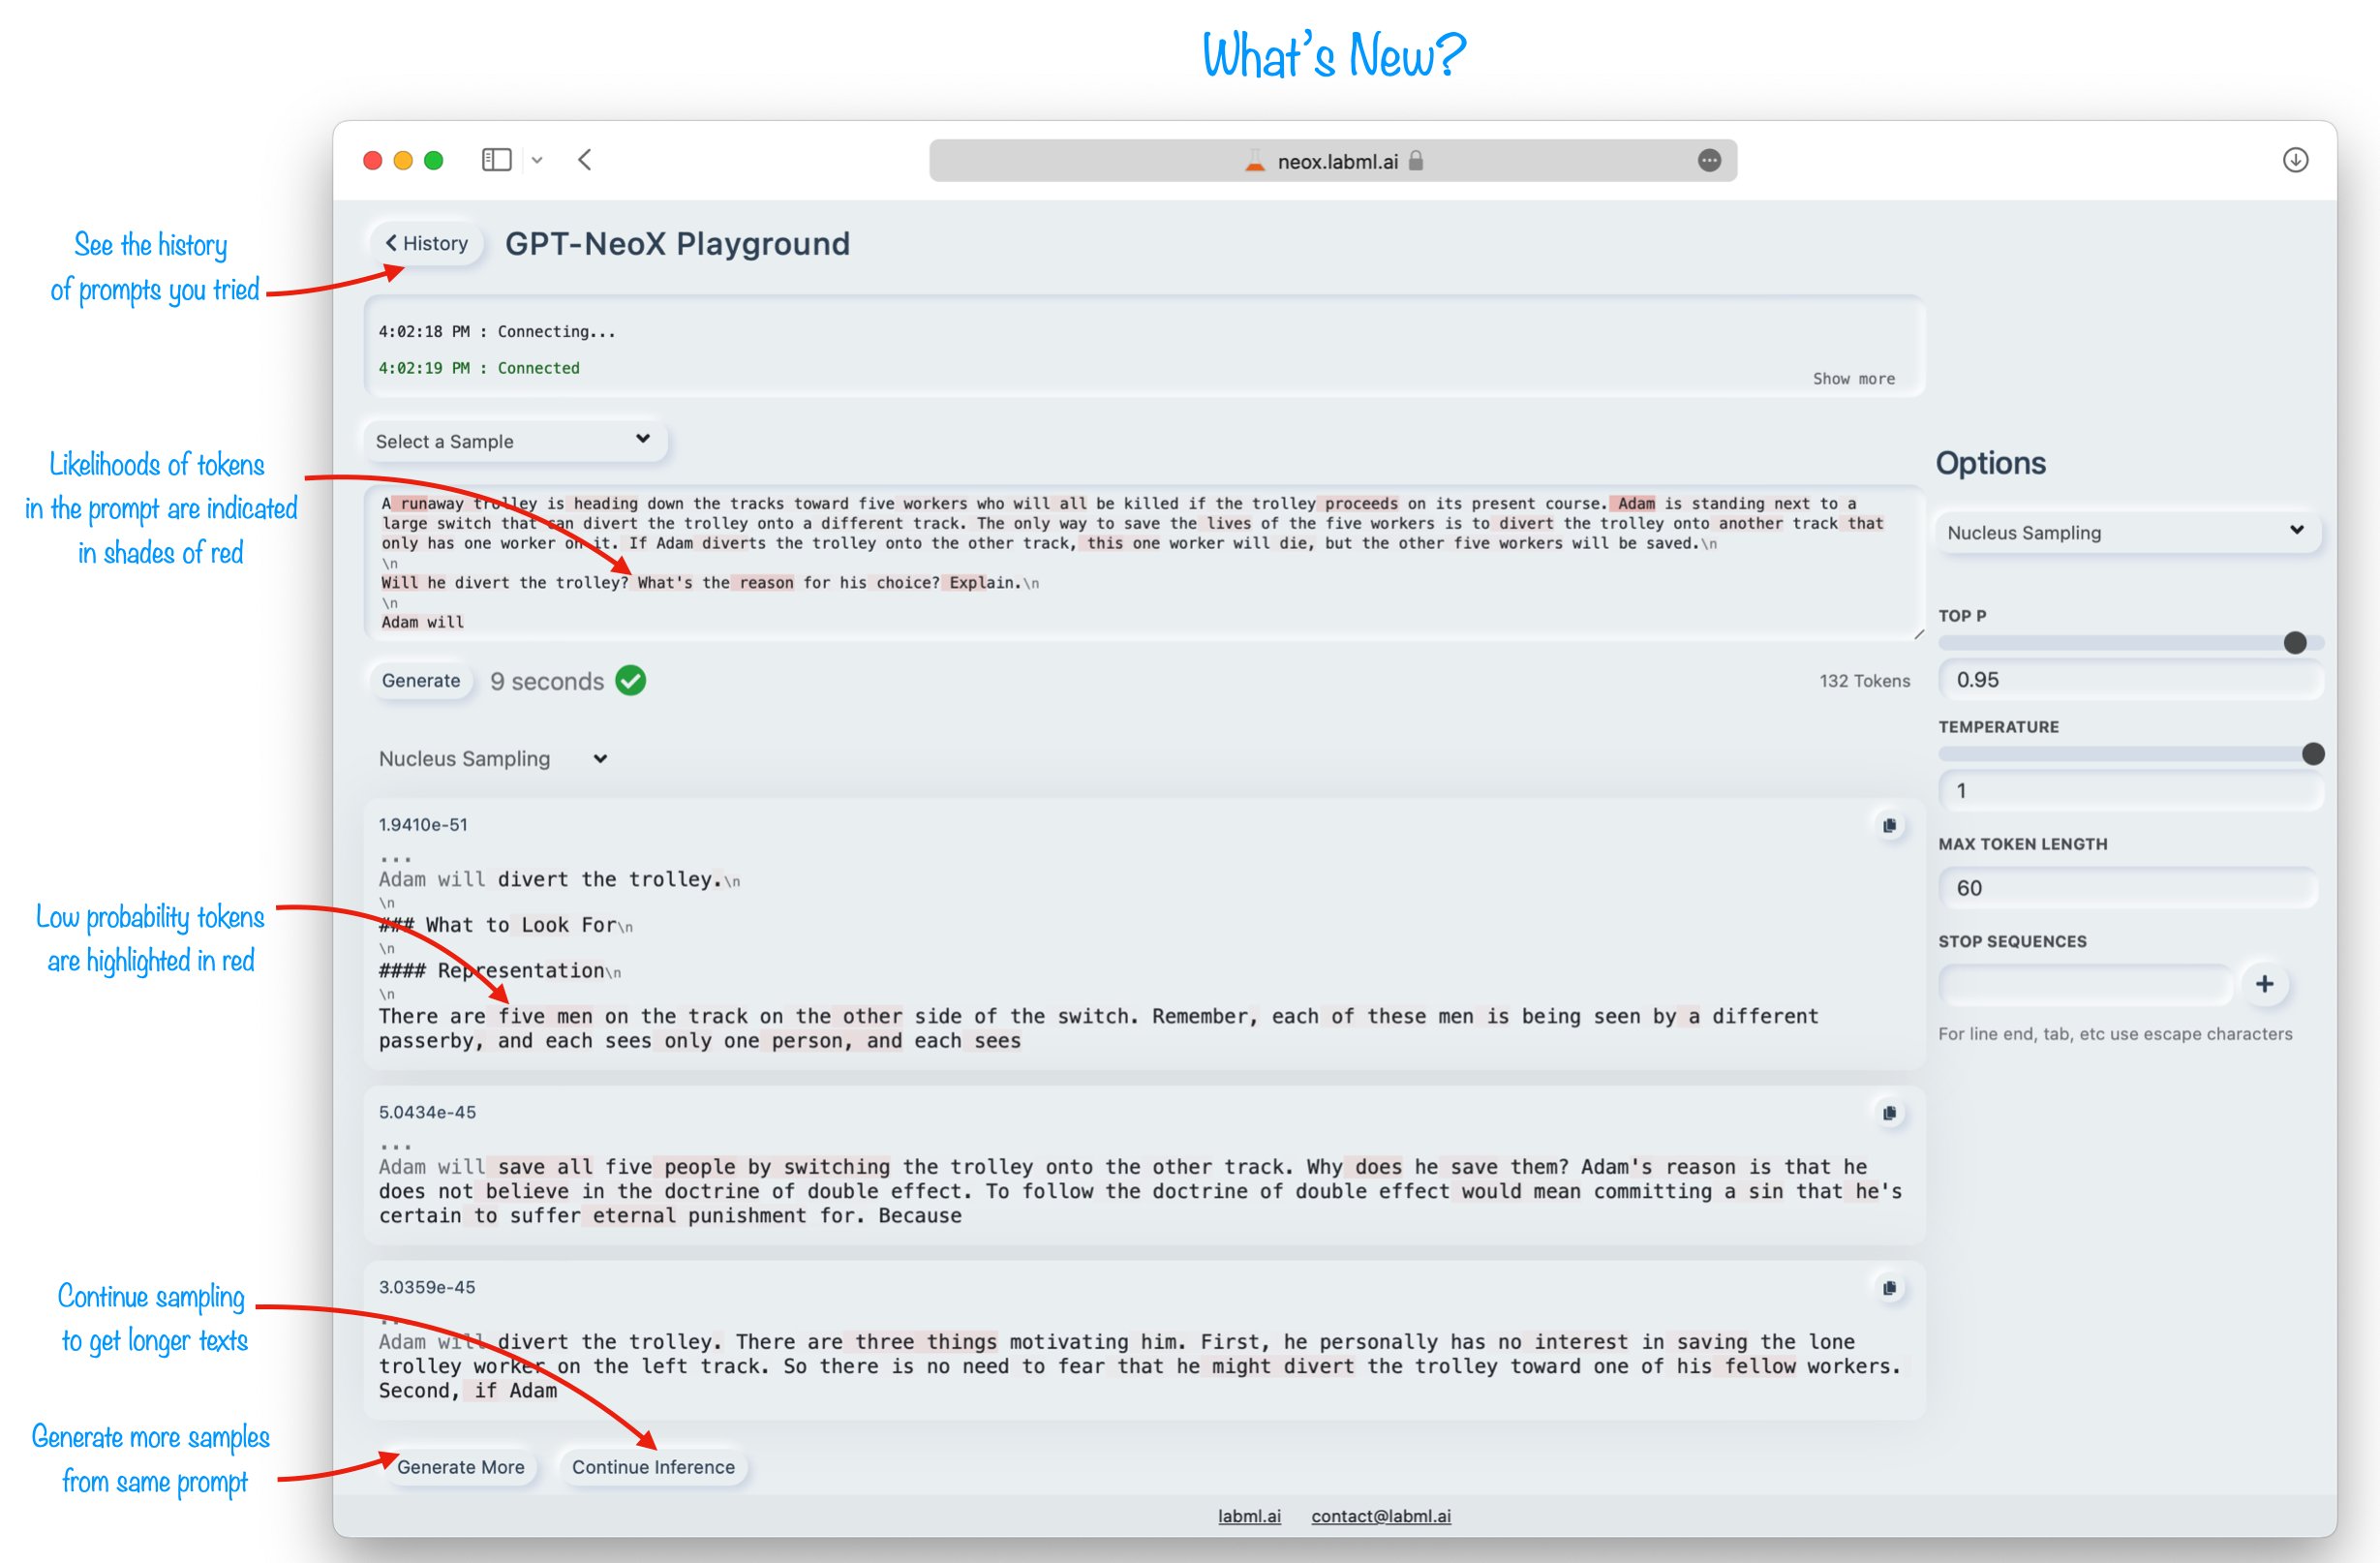Adjust the Top P slider handle

2295,643
